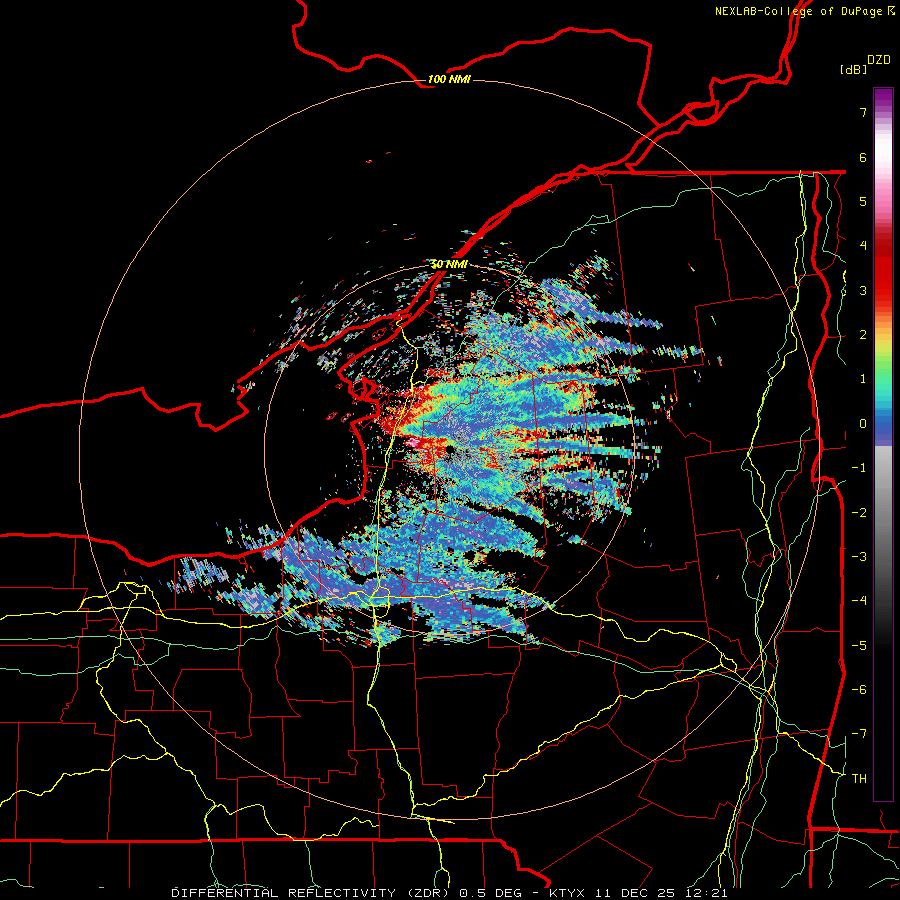Image resolution: width=900 pixels, height=900 pixels.
Task: Click the DZD product label above scale
Action: pos(879,60)
